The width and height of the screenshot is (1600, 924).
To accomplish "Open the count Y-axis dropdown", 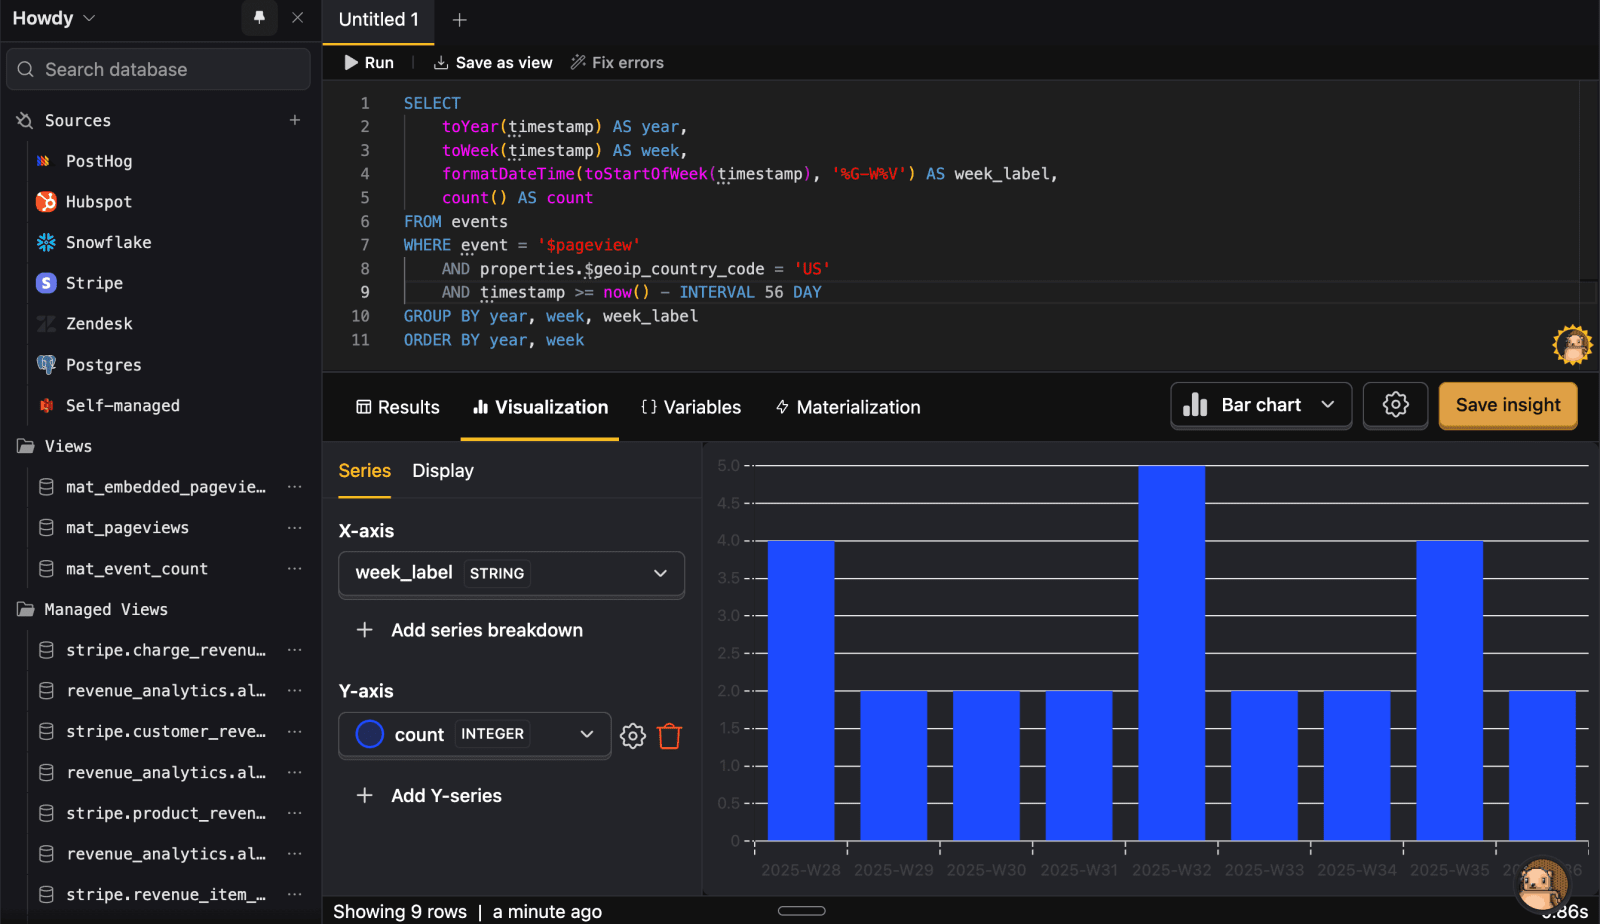I will pyautogui.click(x=475, y=735).
